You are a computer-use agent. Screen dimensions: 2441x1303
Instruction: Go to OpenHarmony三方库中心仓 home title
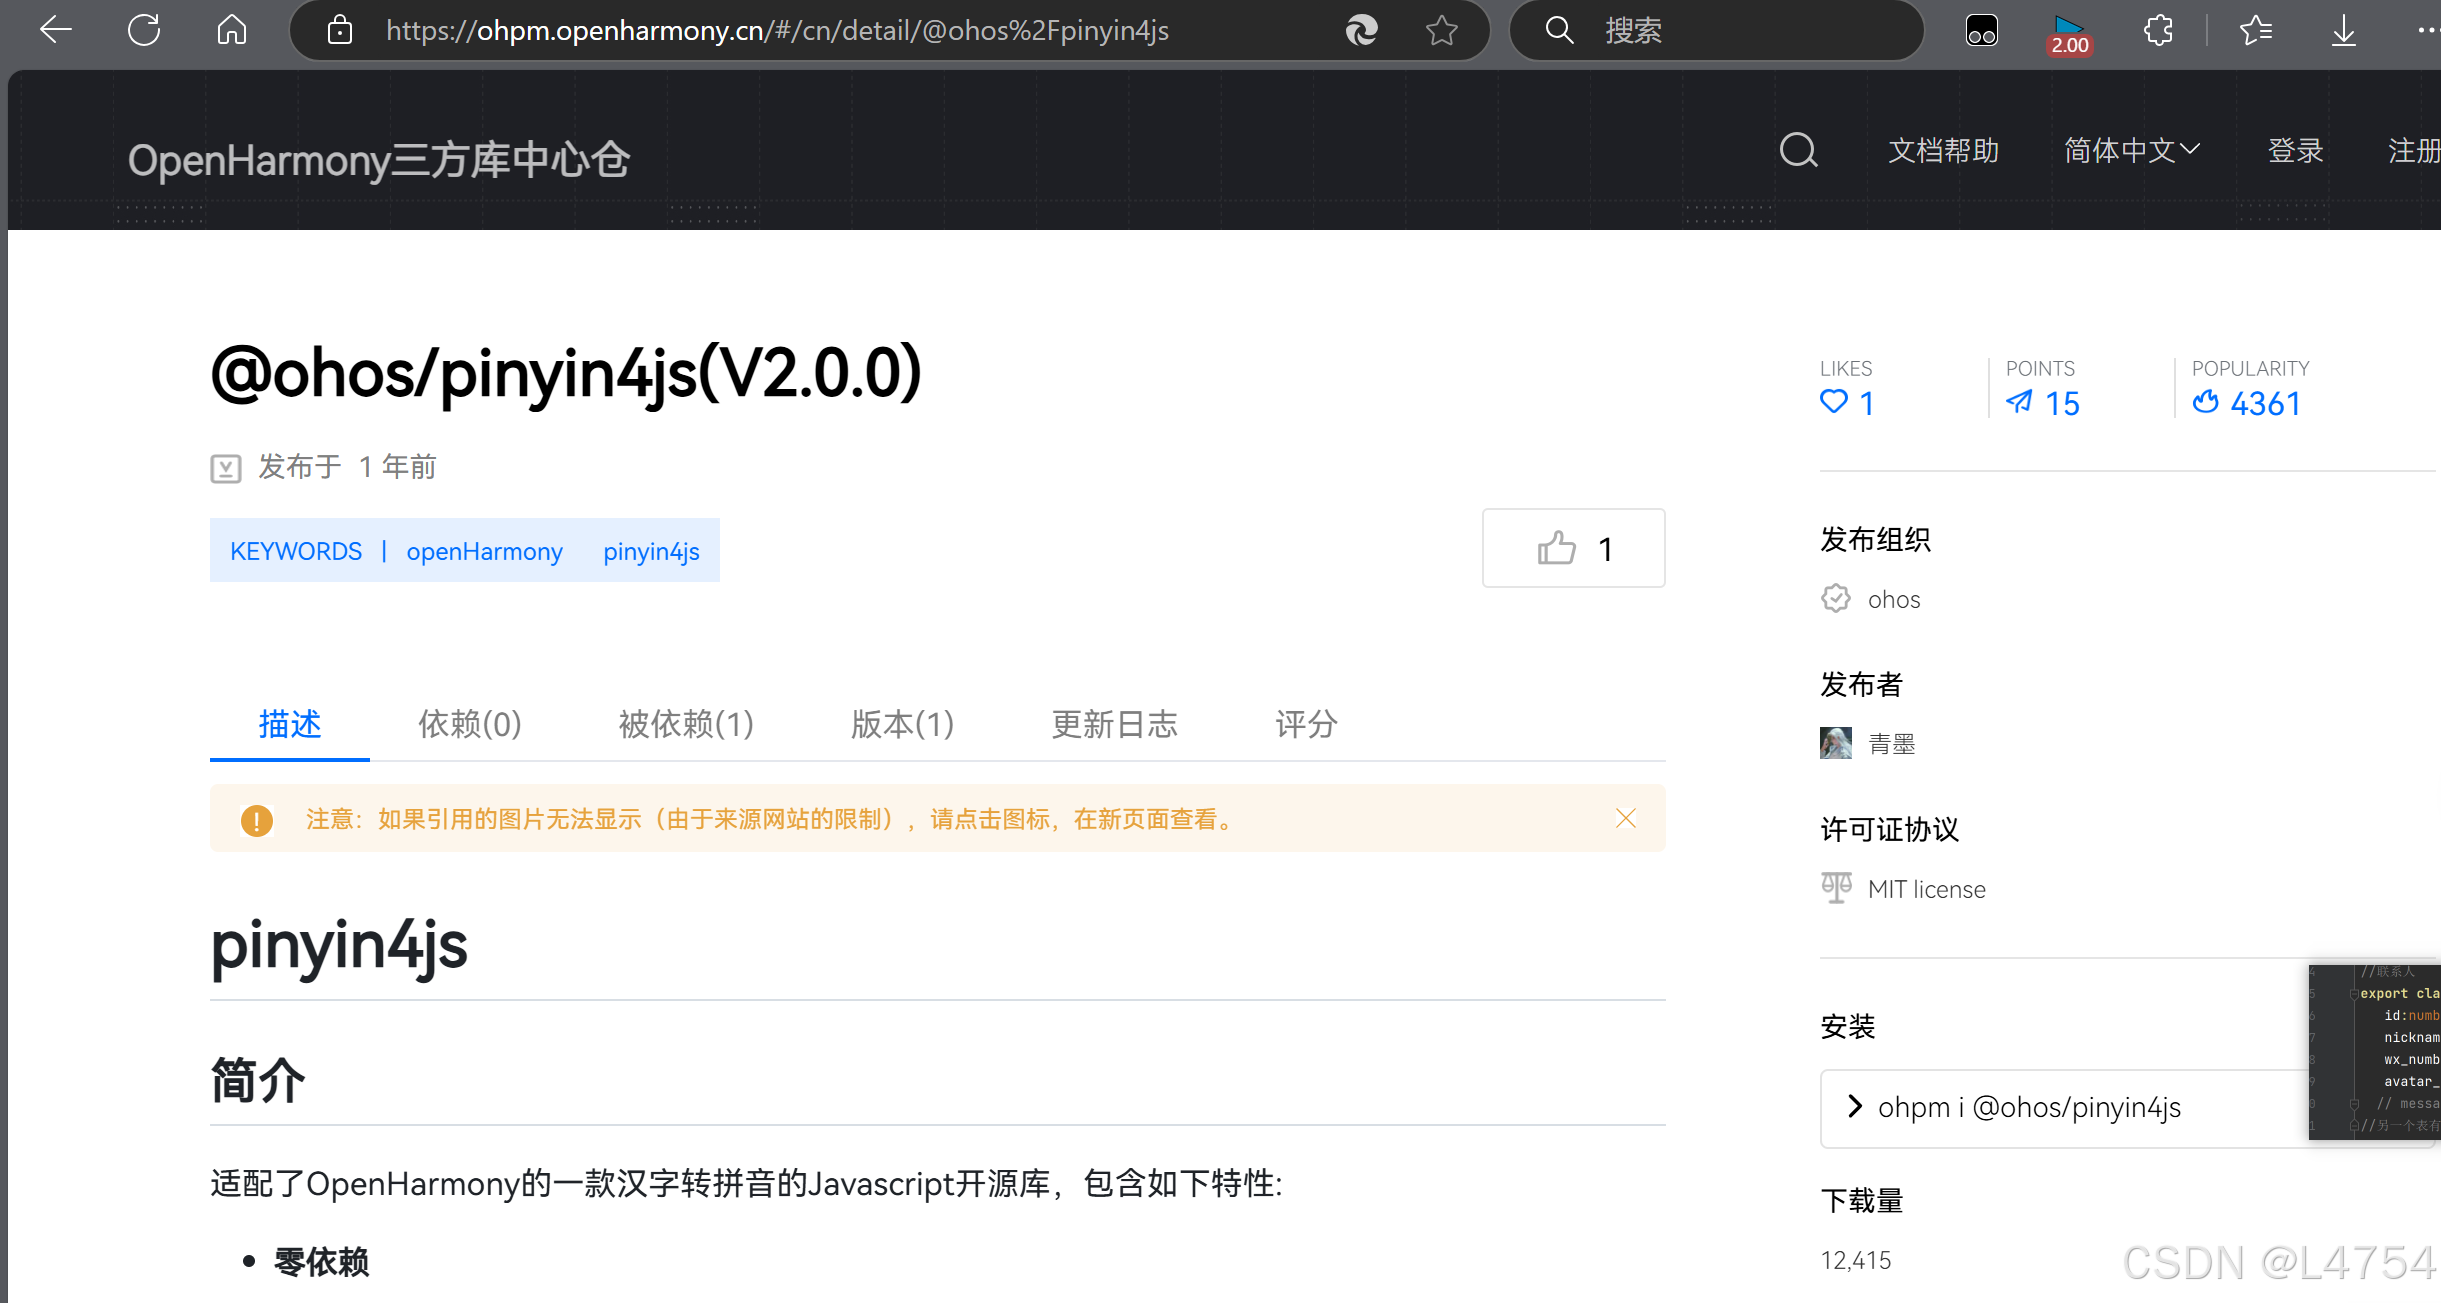(378, 160)
